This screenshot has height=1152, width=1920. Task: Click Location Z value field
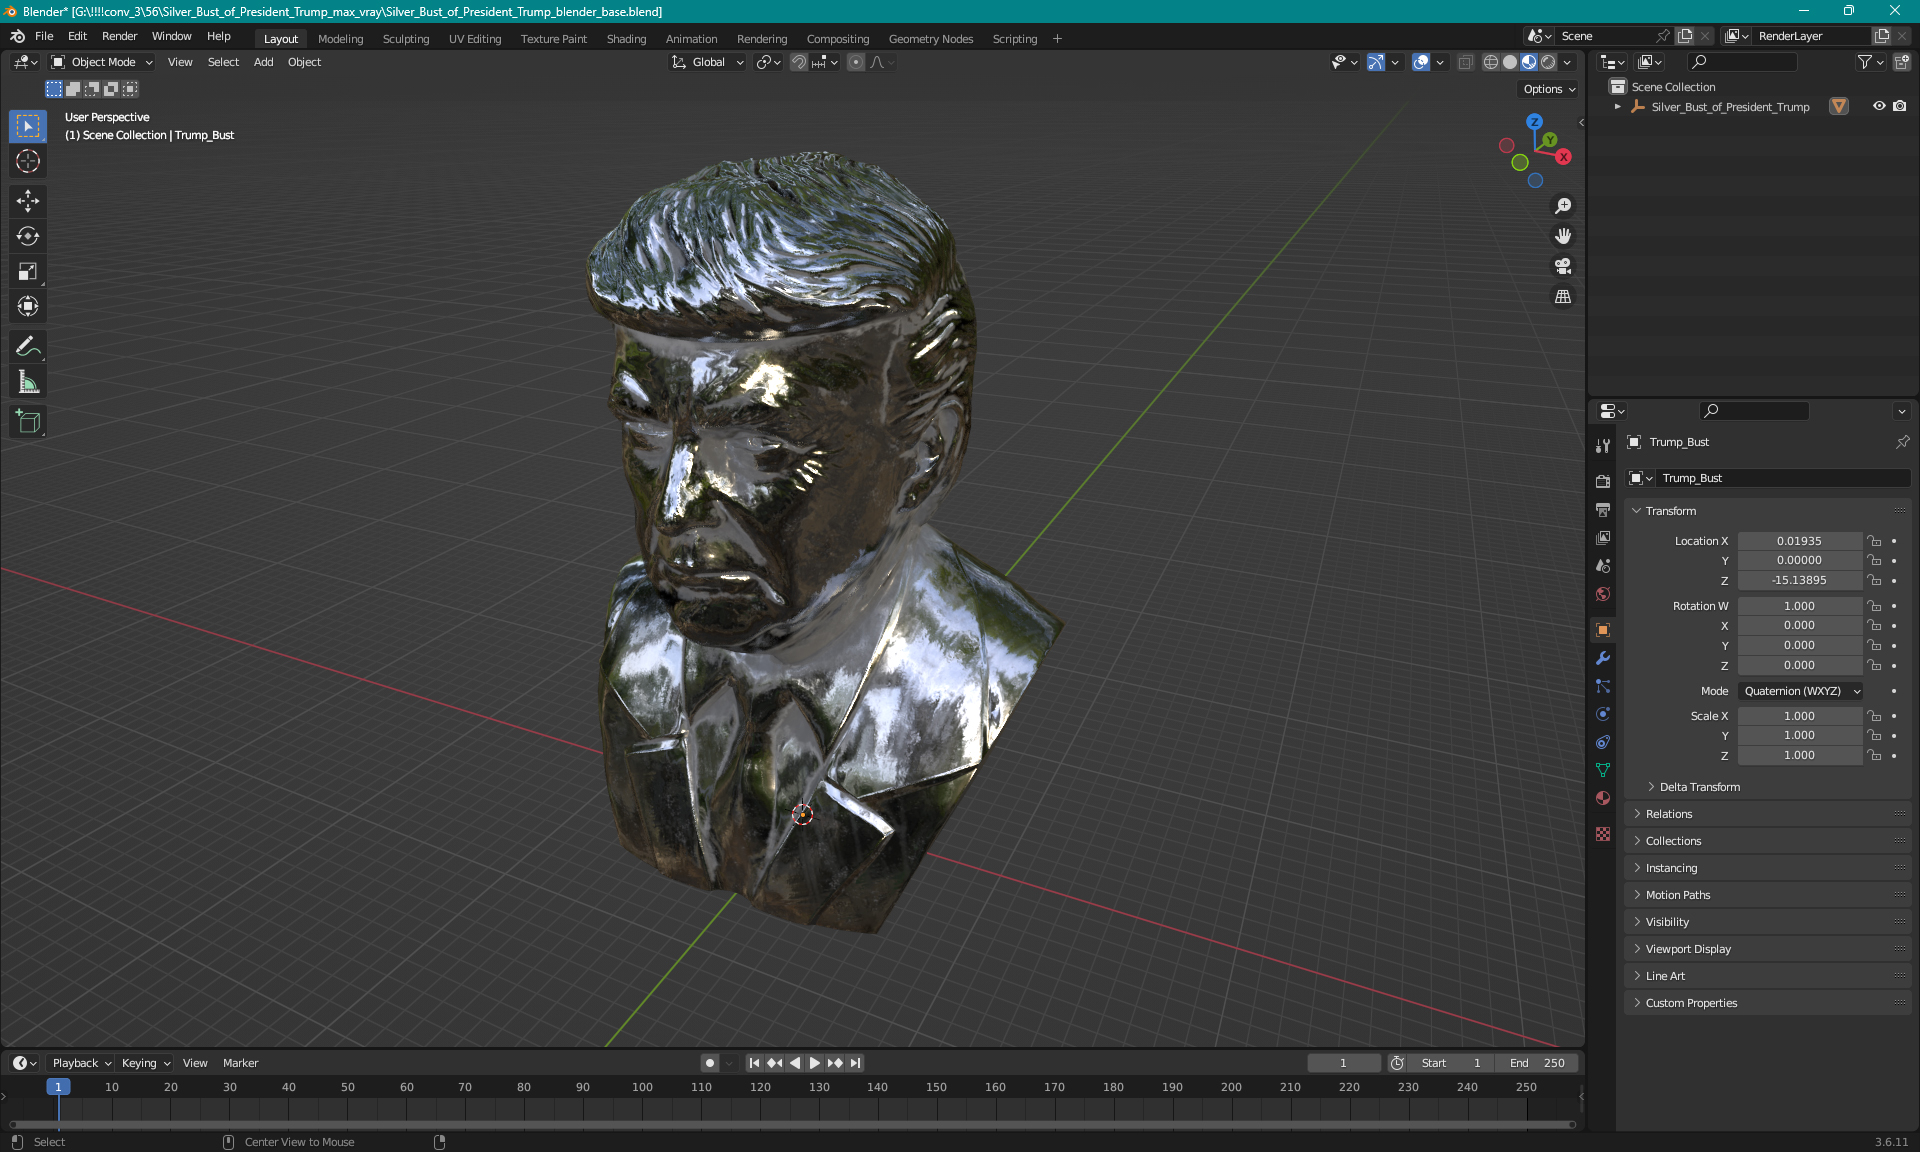point(1799,580)
